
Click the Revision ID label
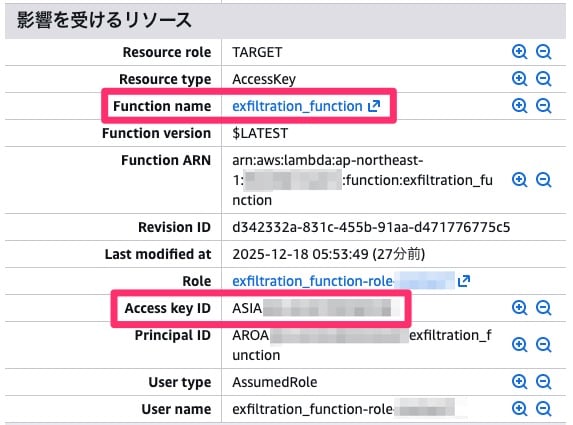coord(174,227)
